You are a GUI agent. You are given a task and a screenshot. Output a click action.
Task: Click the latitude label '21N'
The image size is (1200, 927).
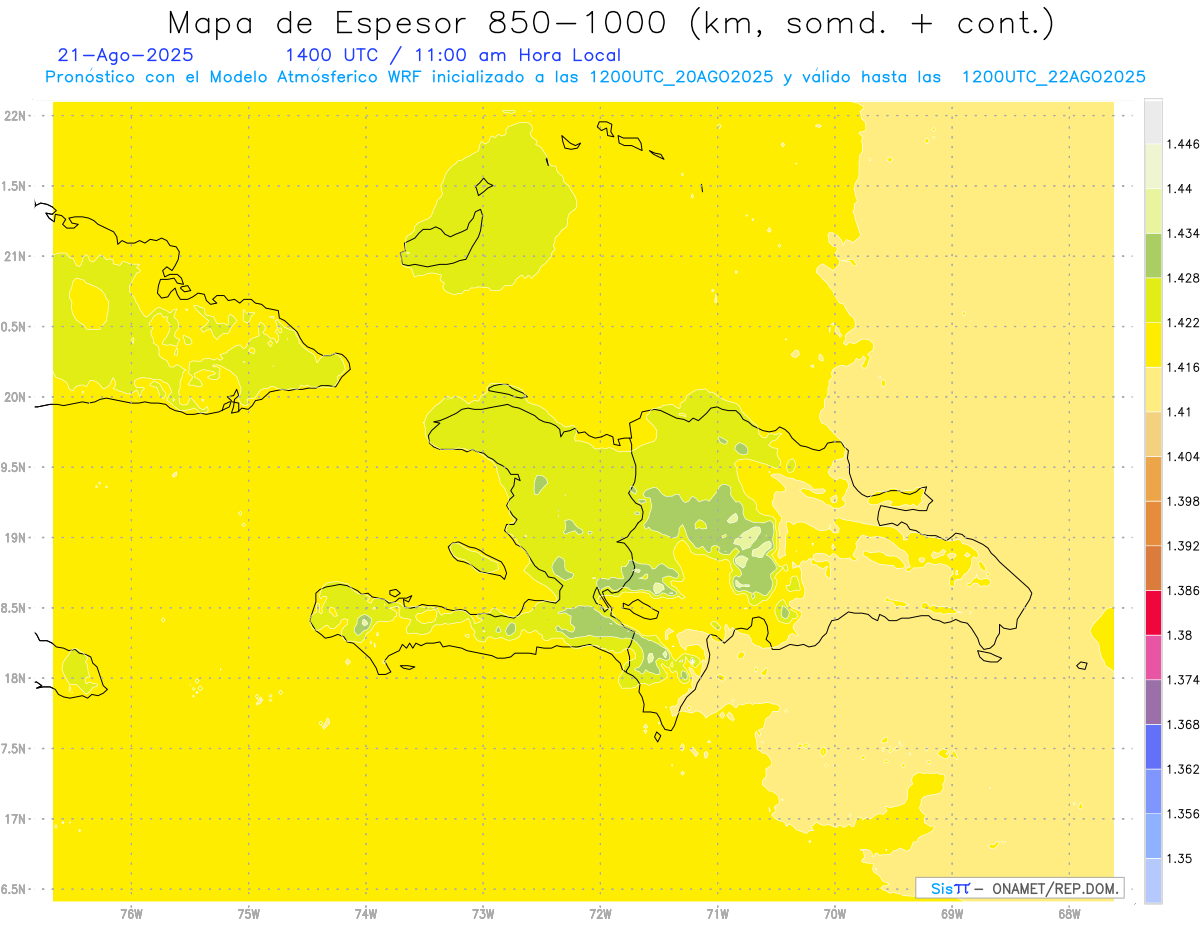[15, 257]
